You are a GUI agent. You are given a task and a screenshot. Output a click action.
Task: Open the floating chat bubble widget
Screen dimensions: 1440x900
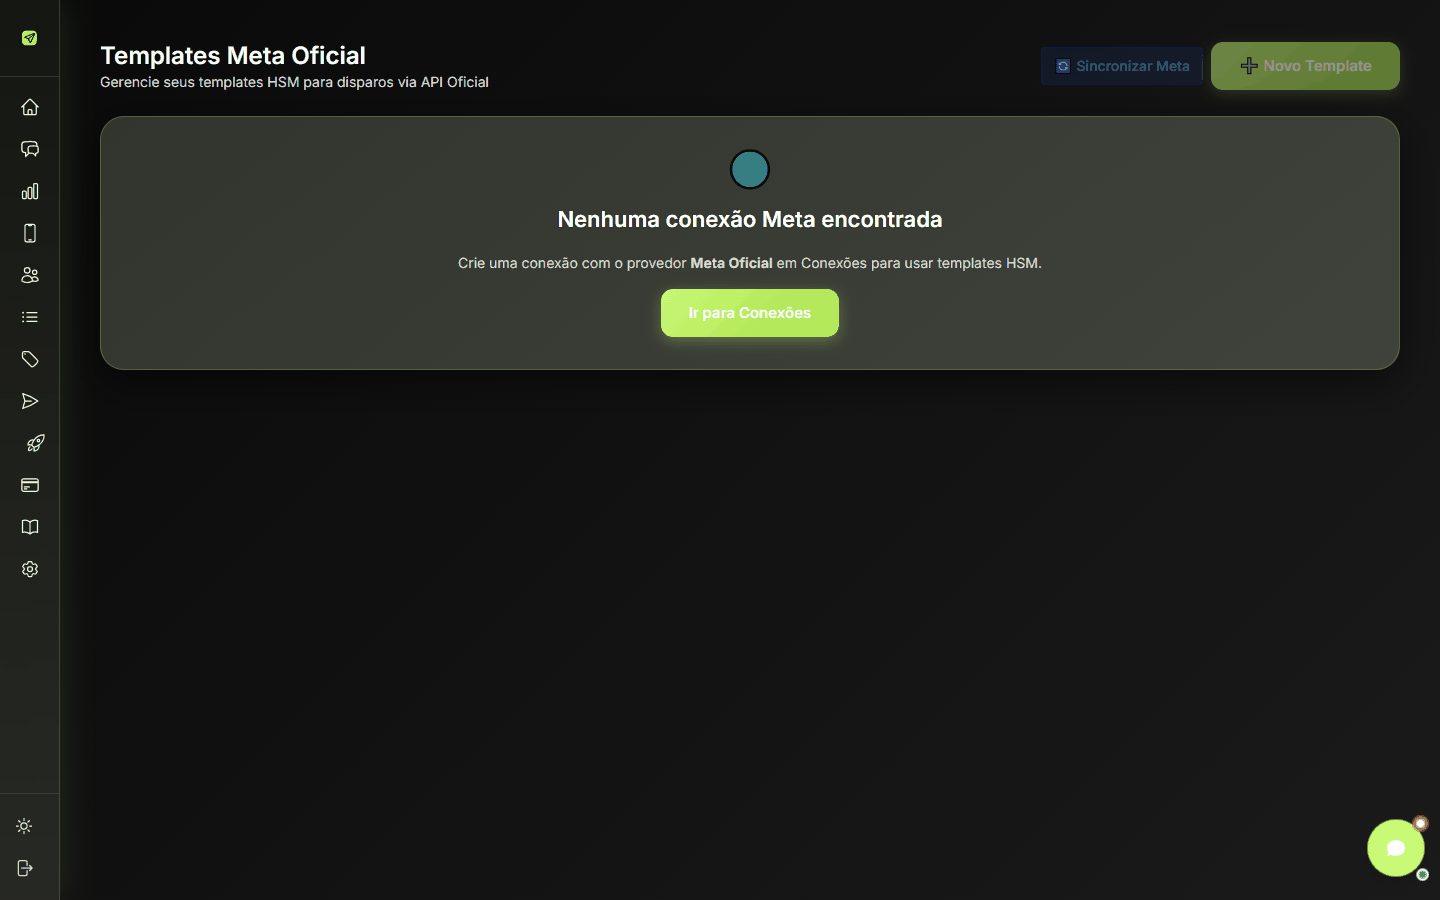click(x=1396, y=848)
